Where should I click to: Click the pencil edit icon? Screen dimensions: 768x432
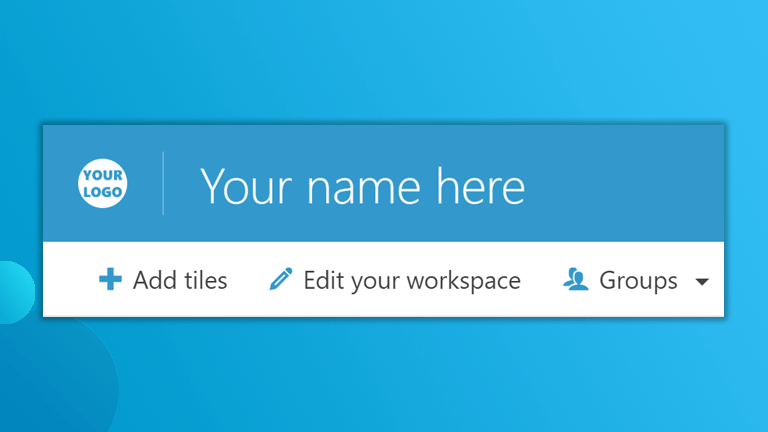click(x=281, y=279)
